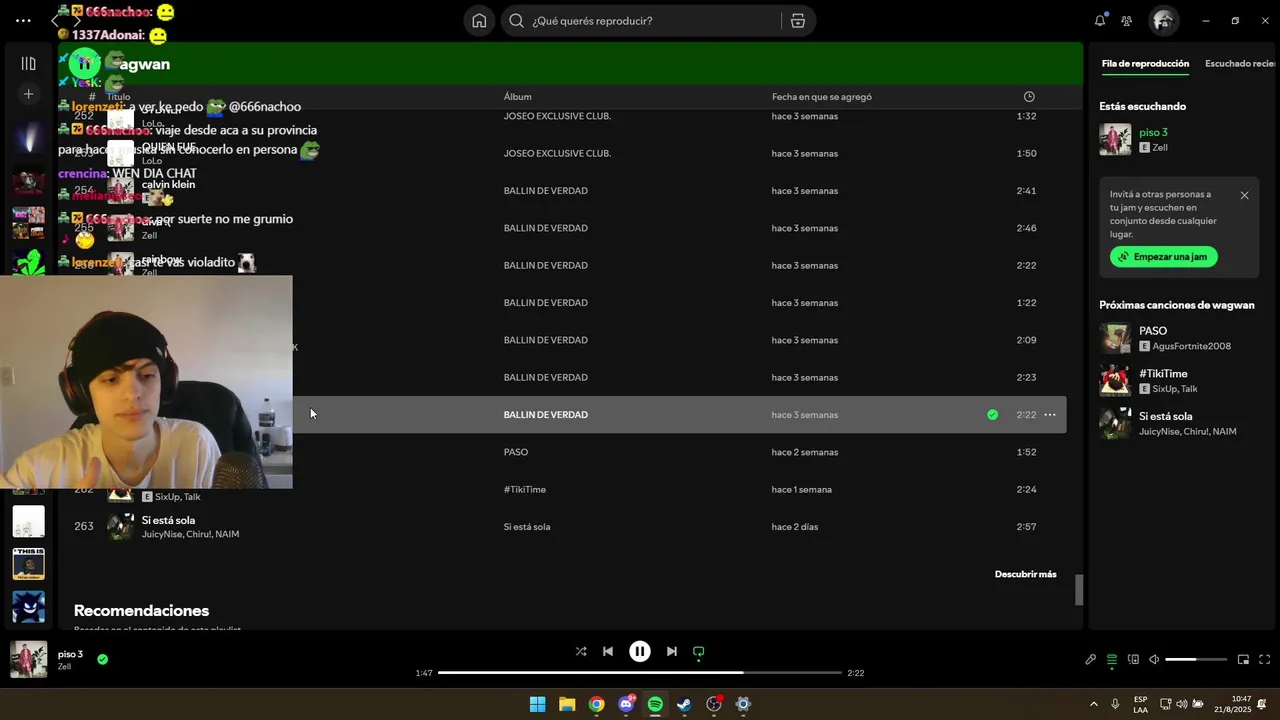Close the jam invitation card
This screenshot has height=720, width=1280.
pyautogui.click(x=1244, y=195)
